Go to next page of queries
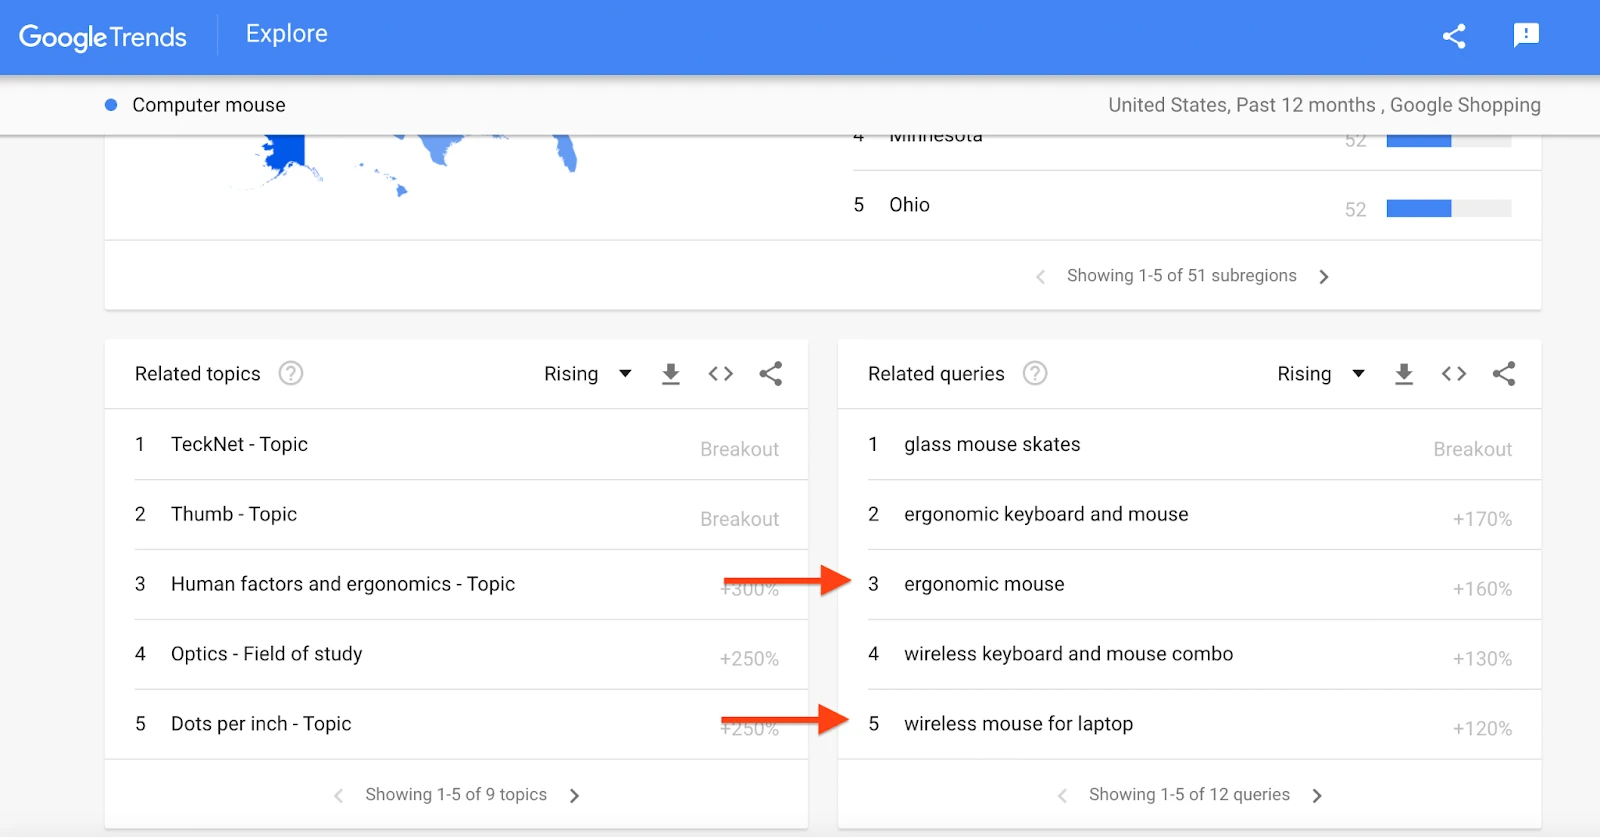Screen dimensions: 1600x837 pos(1317,796)
